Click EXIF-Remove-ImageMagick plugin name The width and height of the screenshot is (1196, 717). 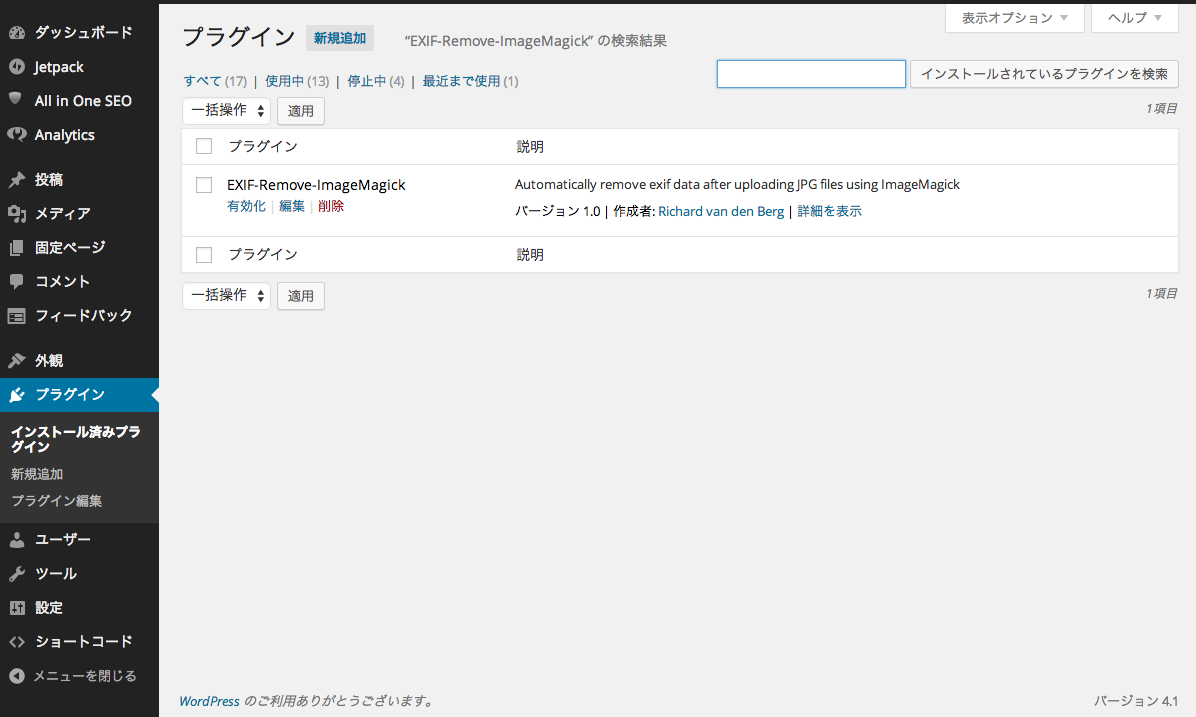tap(316, 185)
